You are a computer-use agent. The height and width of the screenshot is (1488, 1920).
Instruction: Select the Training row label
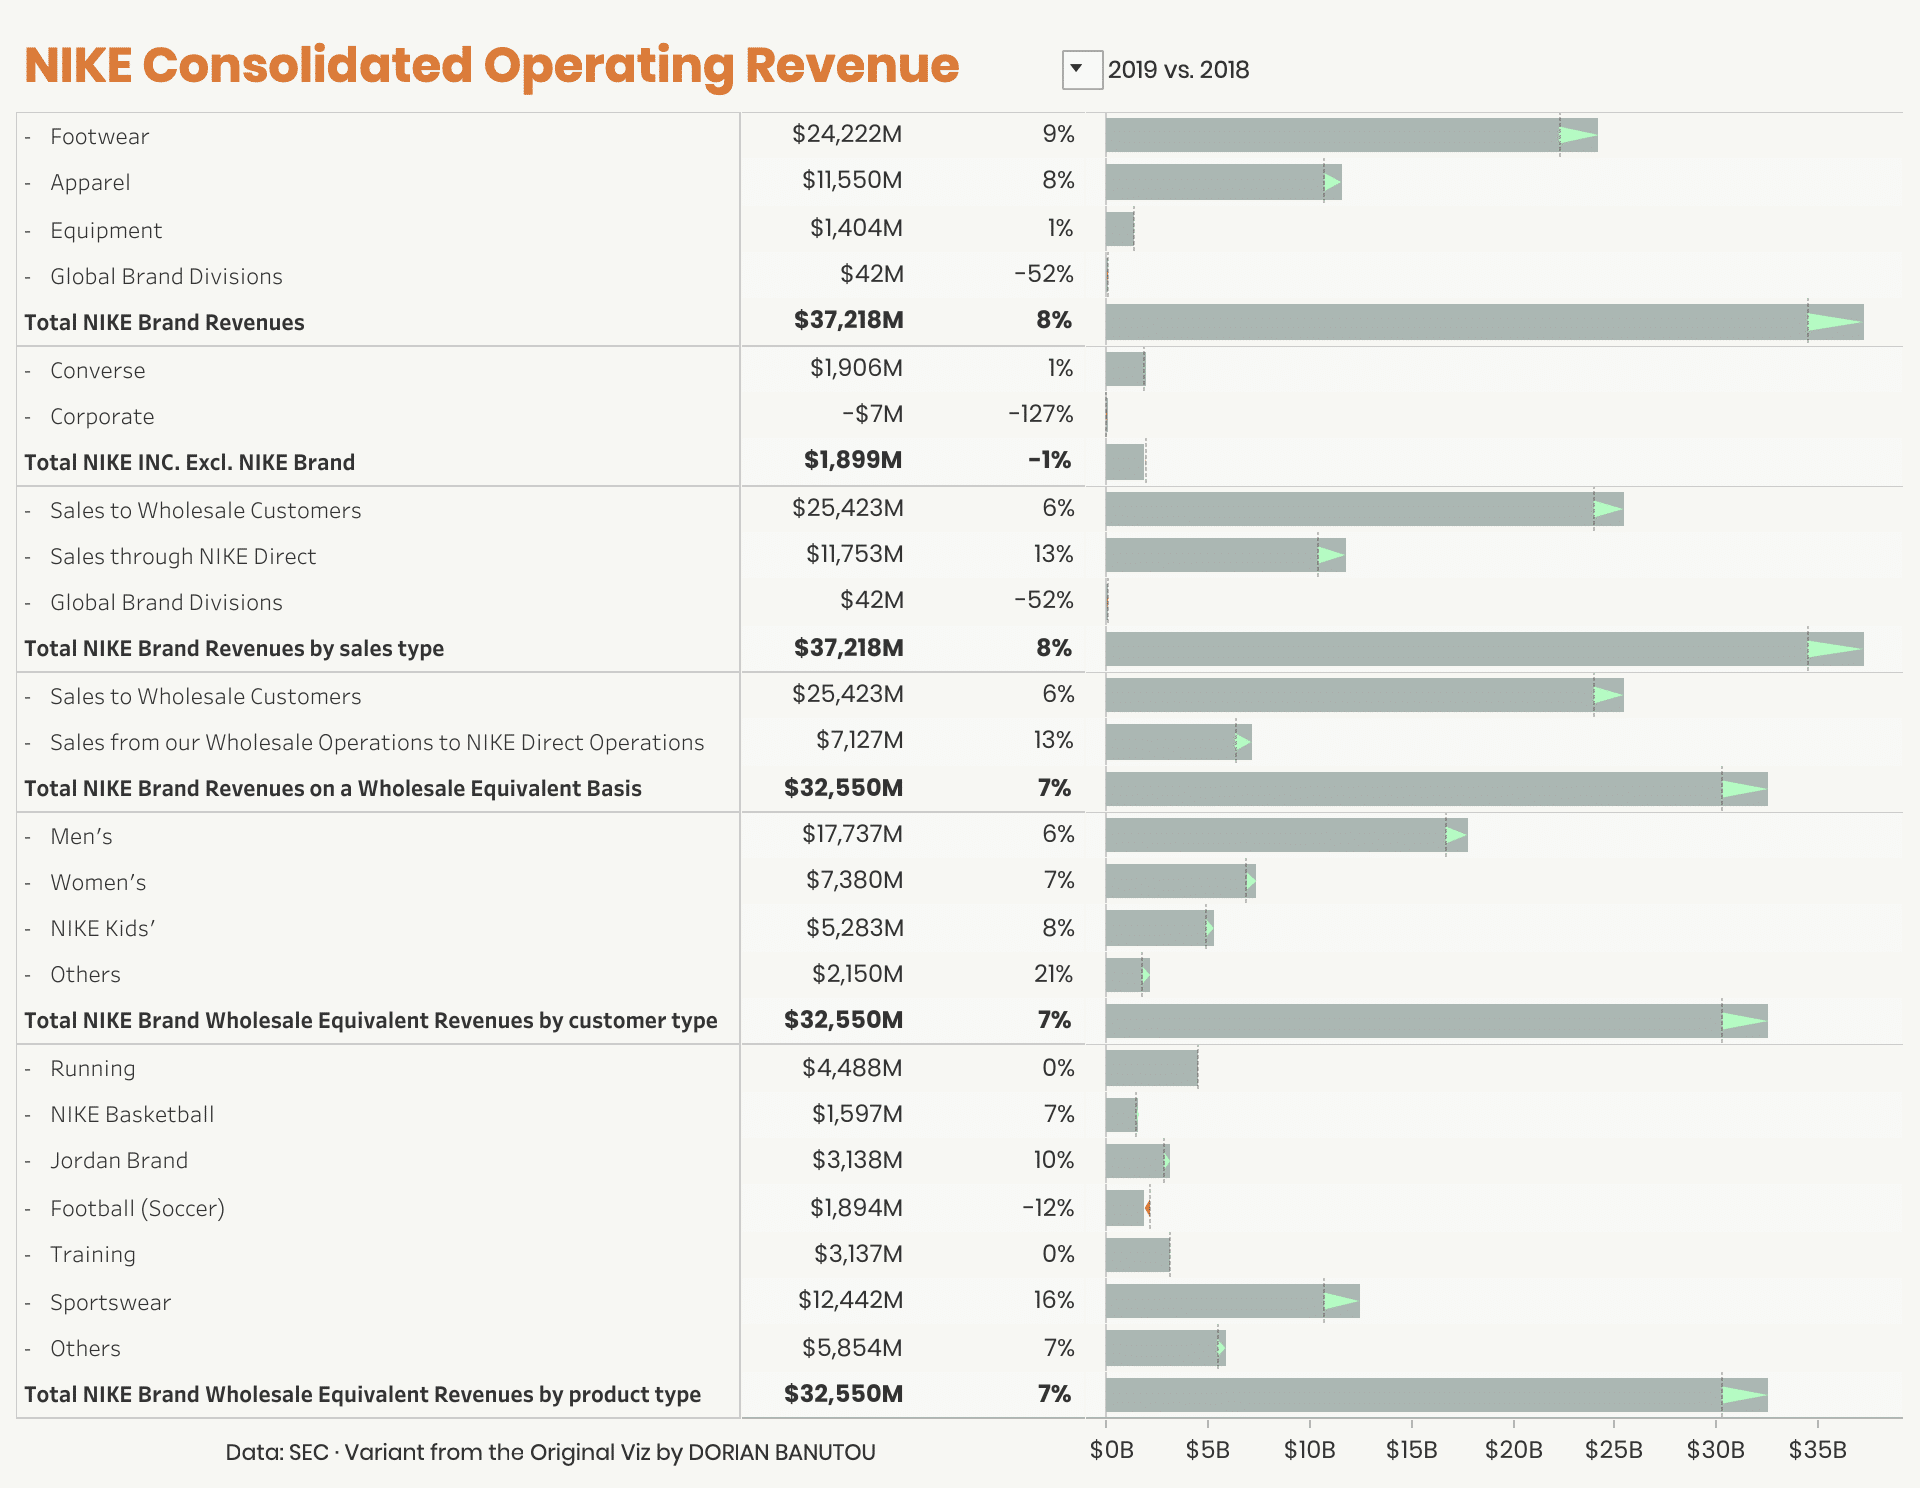click(93, 1255)
